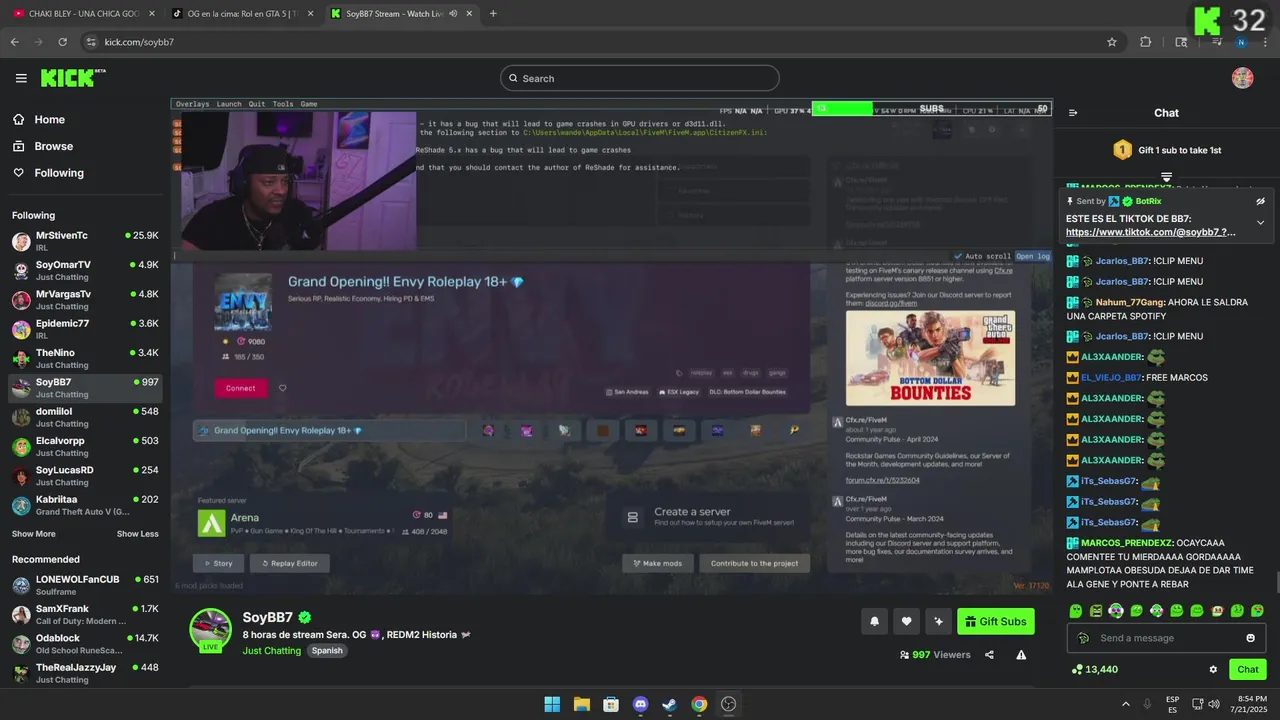Click the Kick search box
Image resolution: width=1280 pixels, height=720 pixels.
click(x=640, y=78)
